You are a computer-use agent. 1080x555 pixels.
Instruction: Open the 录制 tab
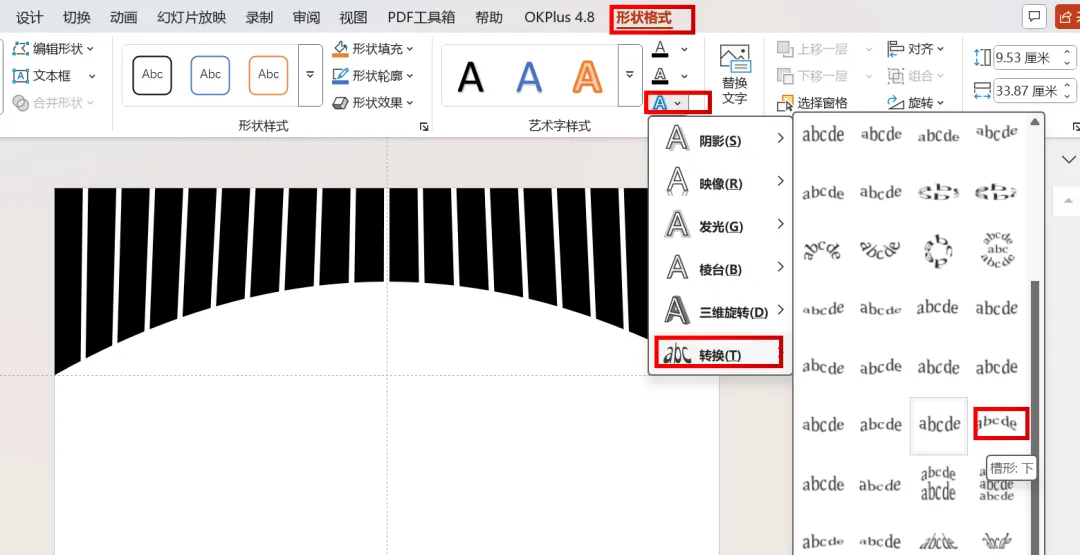pyautogui.click(x=259, y=17)
